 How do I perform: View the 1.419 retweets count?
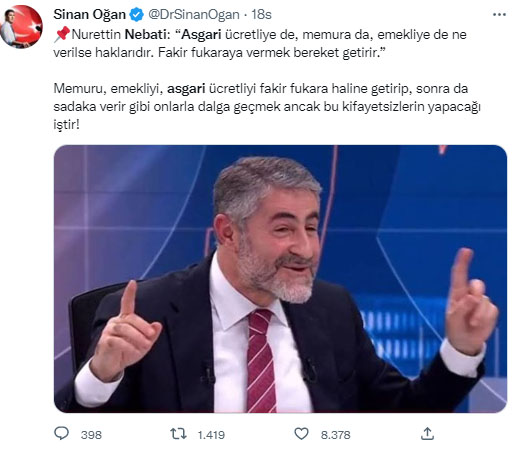pos(211,435)
